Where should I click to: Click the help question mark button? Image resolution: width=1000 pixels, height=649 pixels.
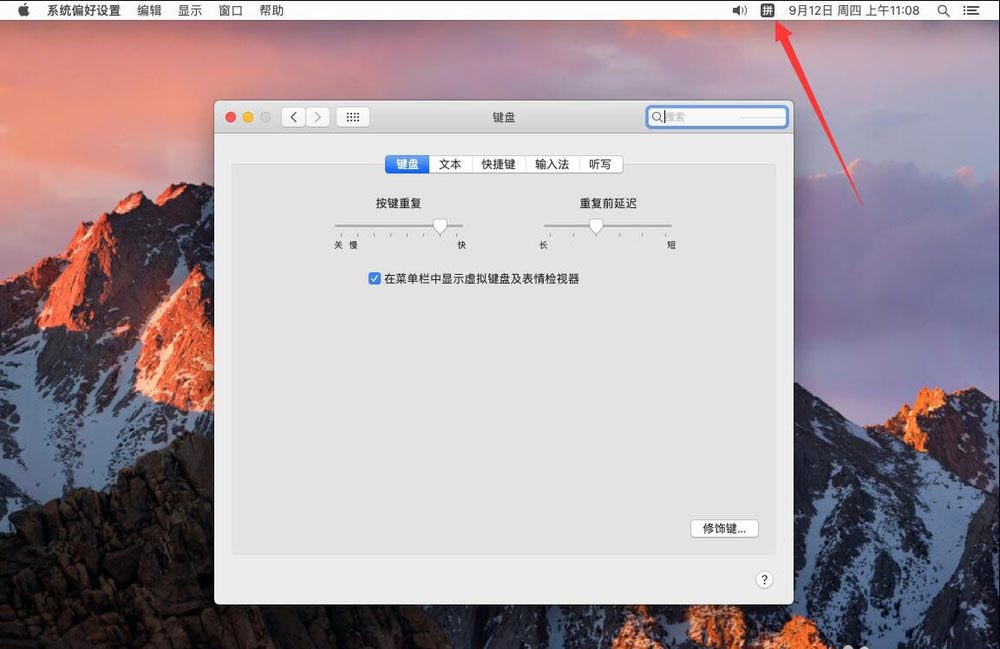764,579
